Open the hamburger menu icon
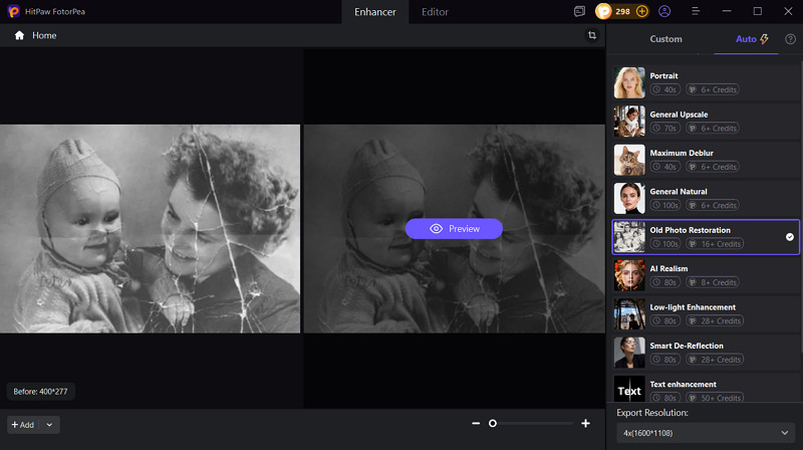 [x=695, y=11]
